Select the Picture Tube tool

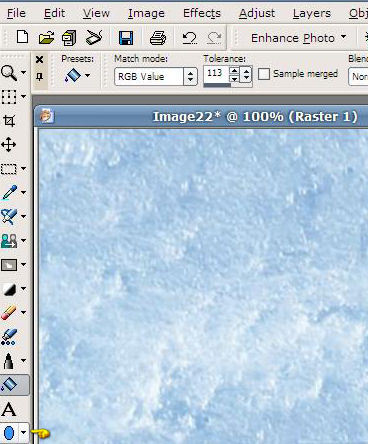coord(9,337)
